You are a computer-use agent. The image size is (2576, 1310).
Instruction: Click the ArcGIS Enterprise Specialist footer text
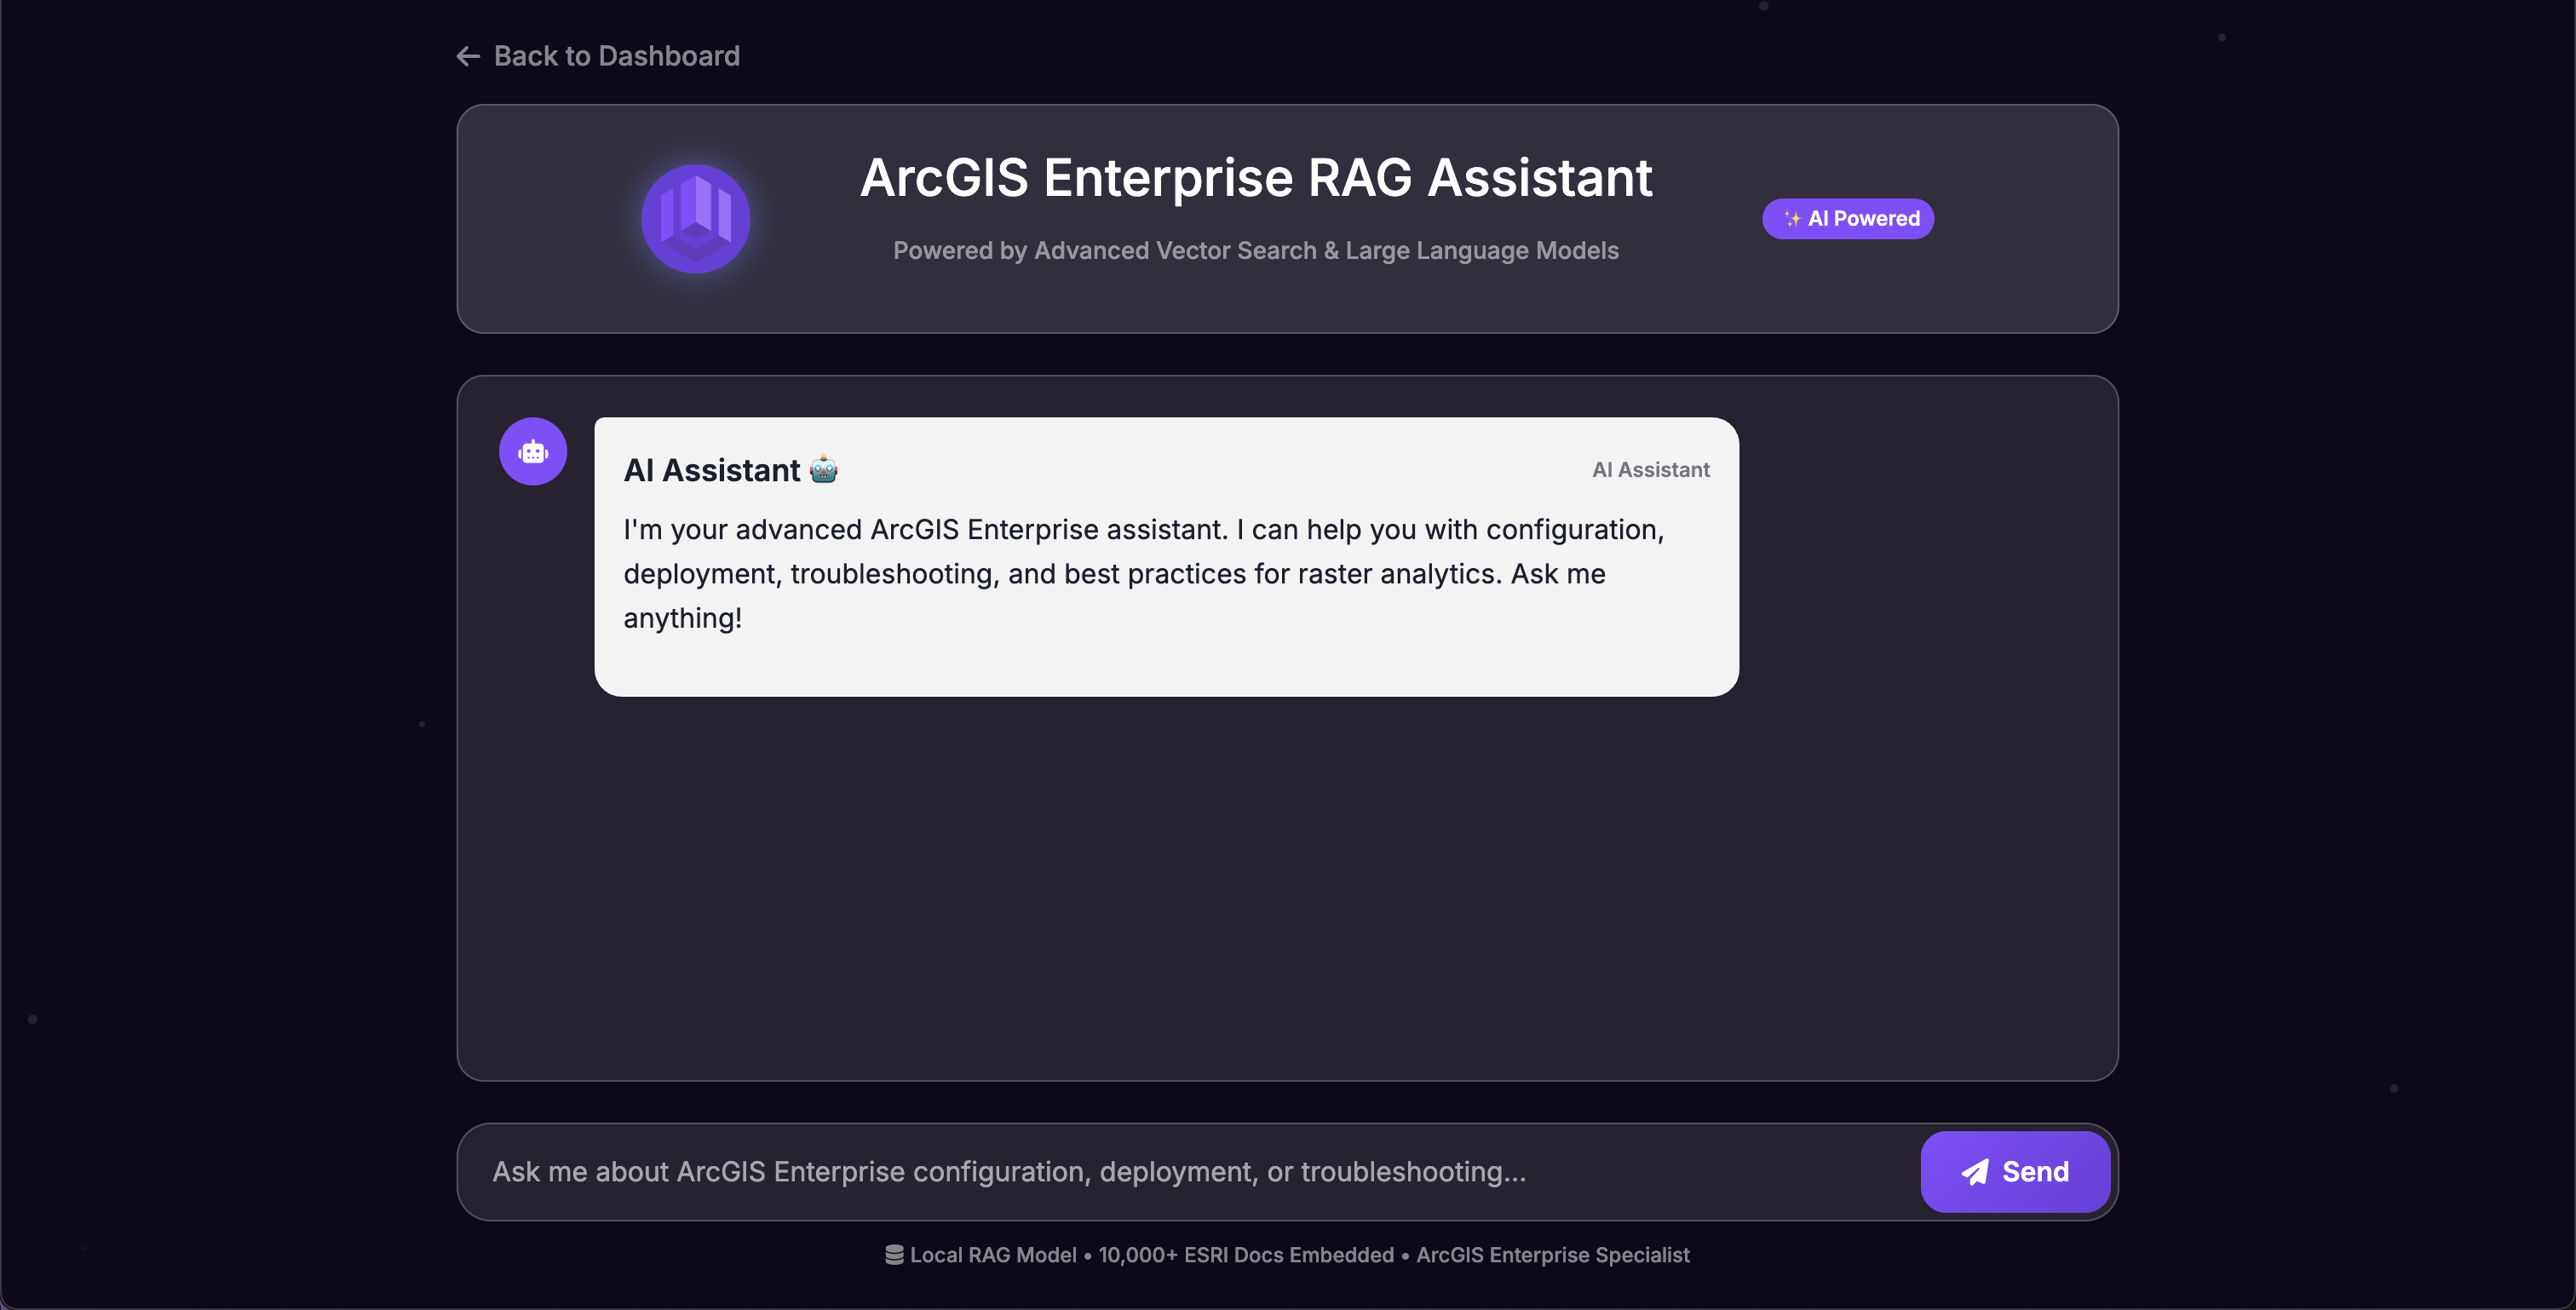click(1552, 1254)
